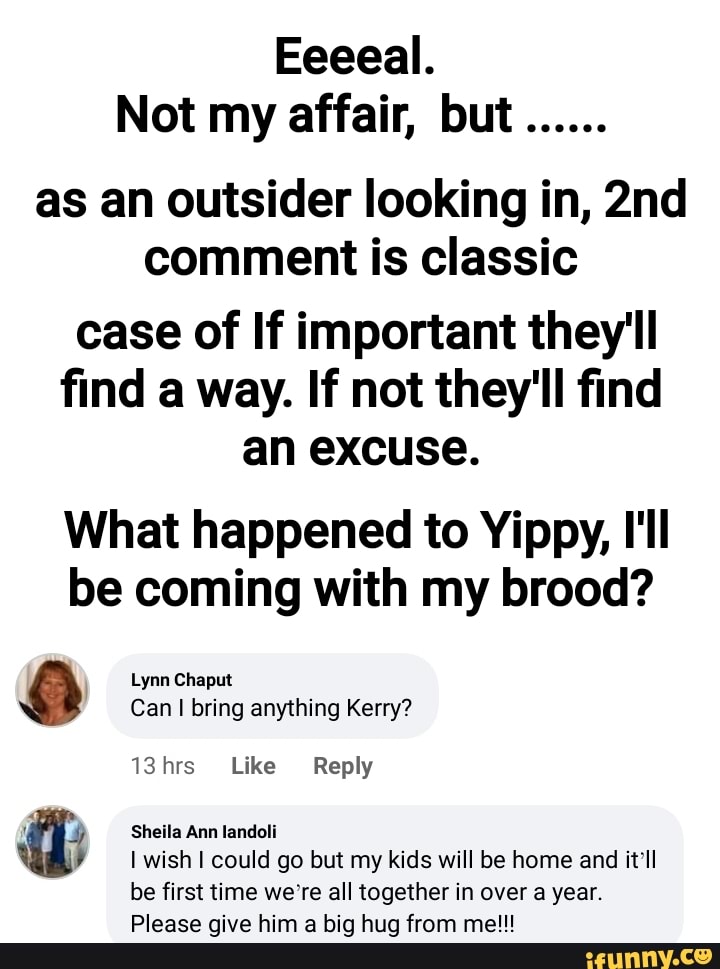The height and width of the screenshot is (969, 720).
Task: Open Sheila Ann Iandoli's name link
Action: 203,831
